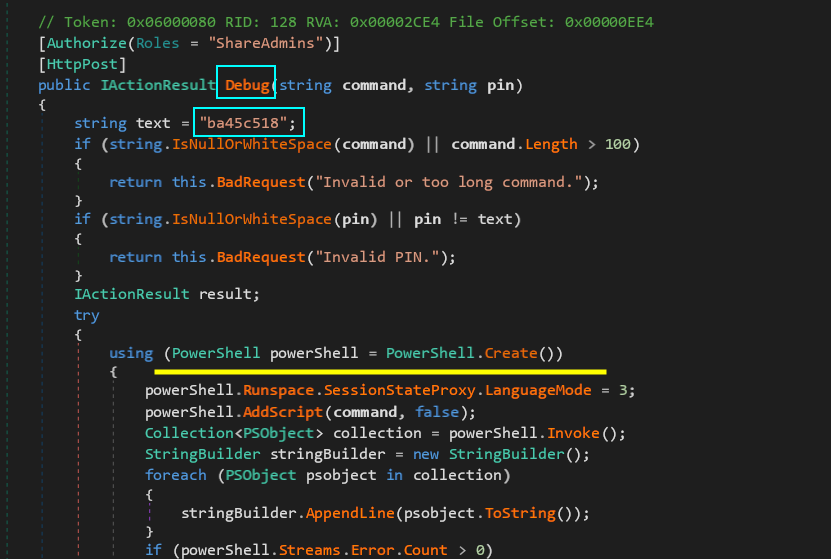Image resolution: width=831 pixels, height=559 pixels.
Task: Click PowerShell.Create method call
Action: pos(474,353)
